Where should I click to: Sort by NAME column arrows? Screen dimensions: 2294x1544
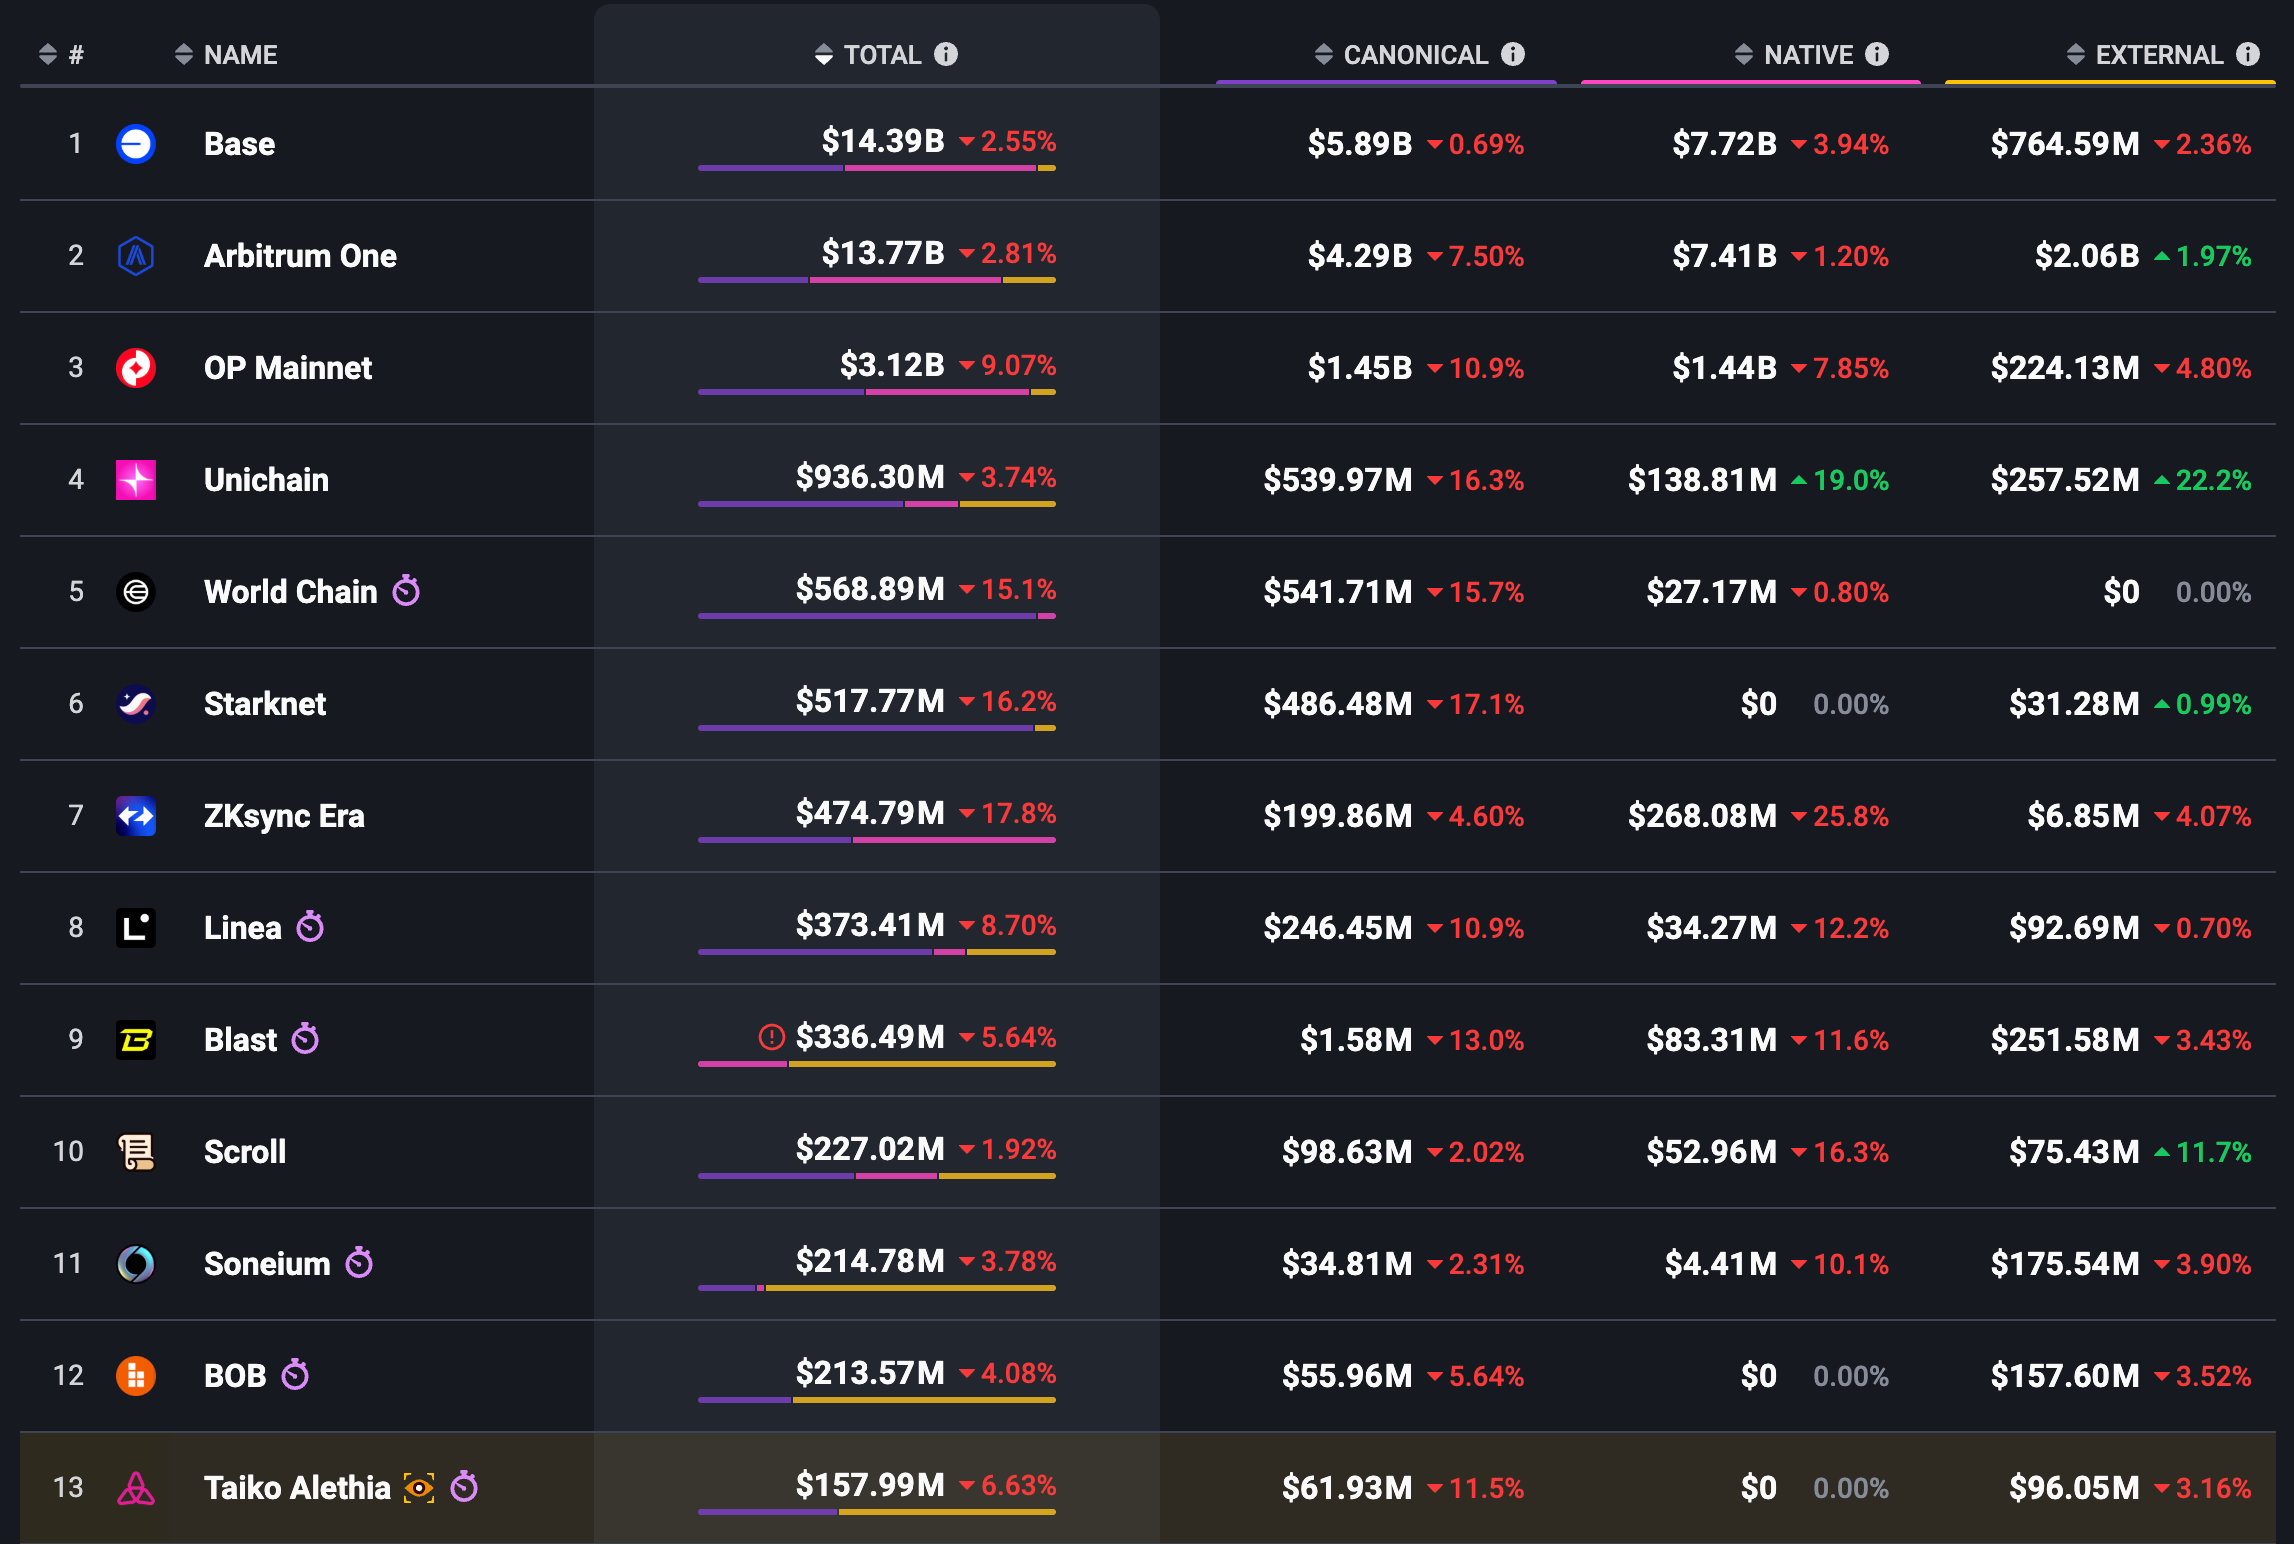[184, 54]
